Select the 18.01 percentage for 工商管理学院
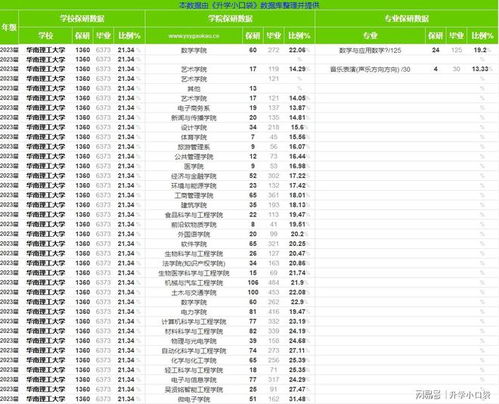Viewport: 499px width, 404px height. point(297,195)
